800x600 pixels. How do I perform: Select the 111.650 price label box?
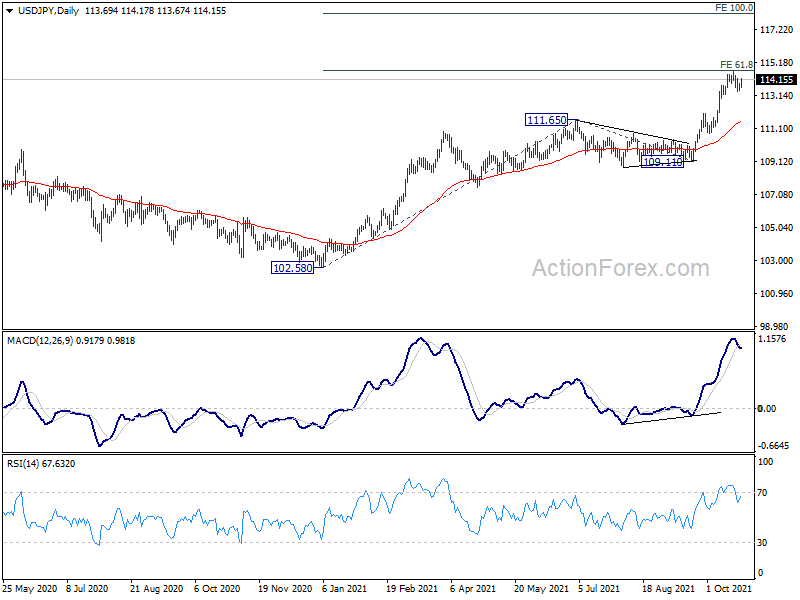point(546,120)
